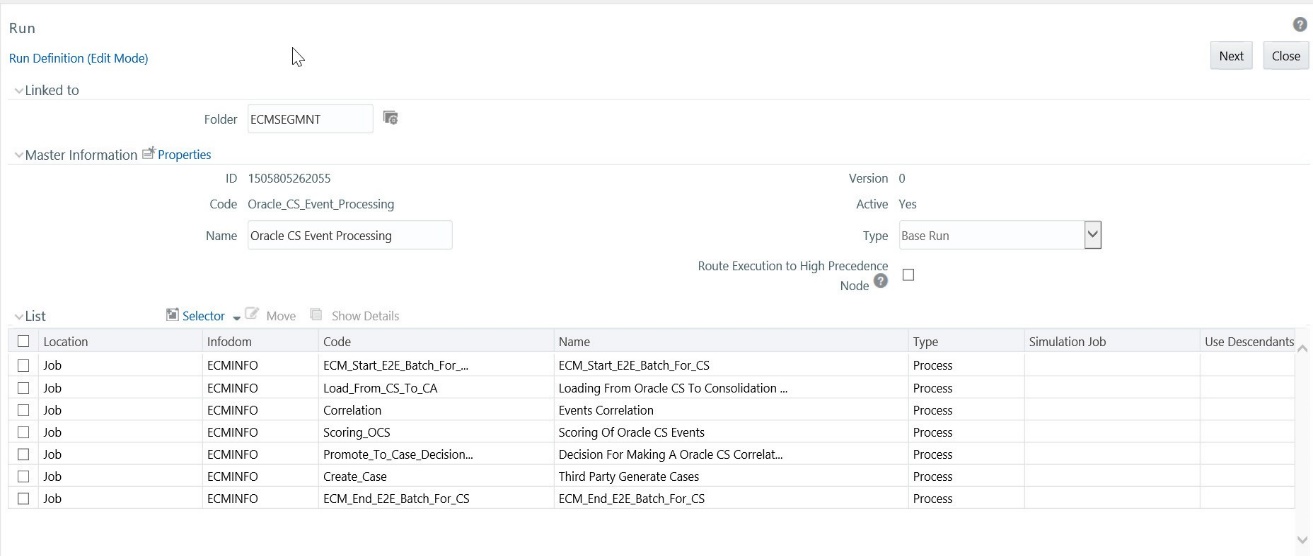Click the Code value Oracle_CS_Event_Processing
Screen dimensions: 1313x556
click(x=321, y=204)
